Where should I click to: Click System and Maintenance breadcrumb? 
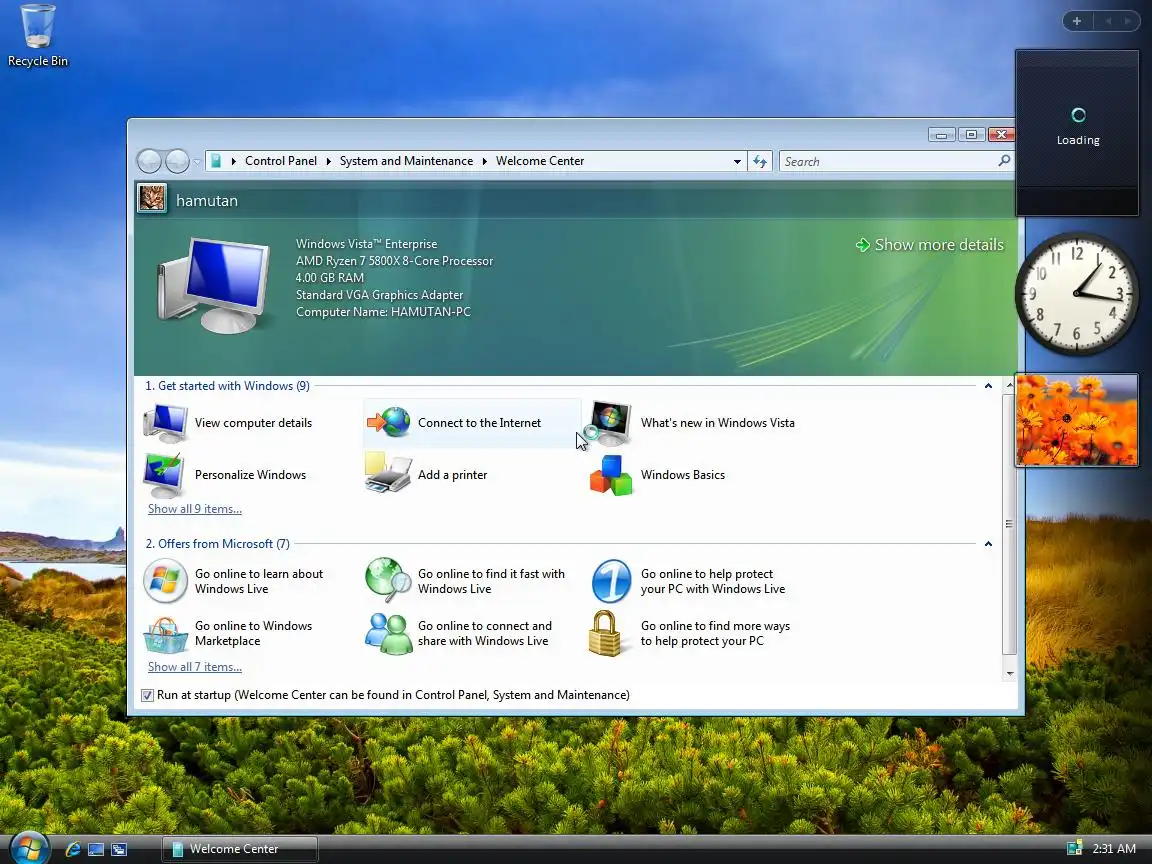click(x=406, y=161)
